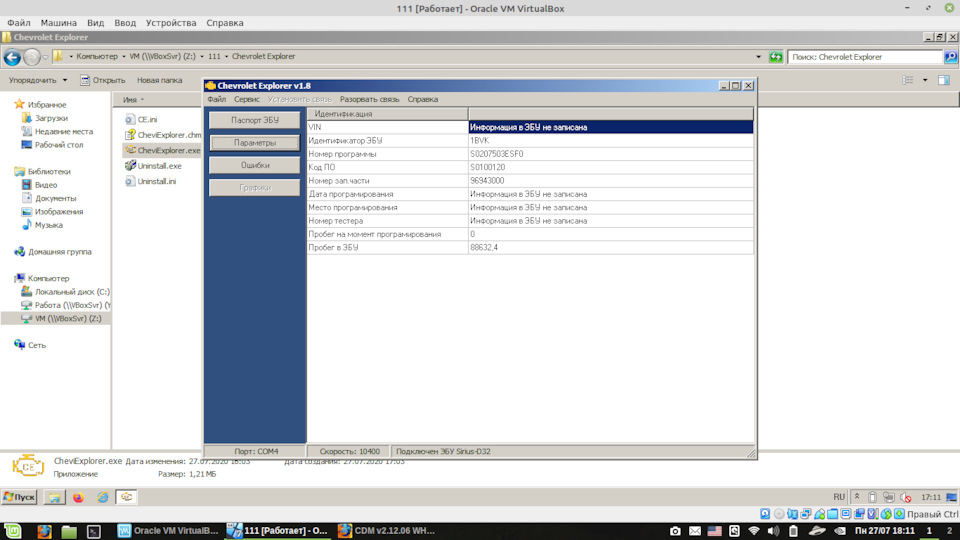Open Изображения library
This screenshot has width=960, height=540.
(x=52, y=212)
